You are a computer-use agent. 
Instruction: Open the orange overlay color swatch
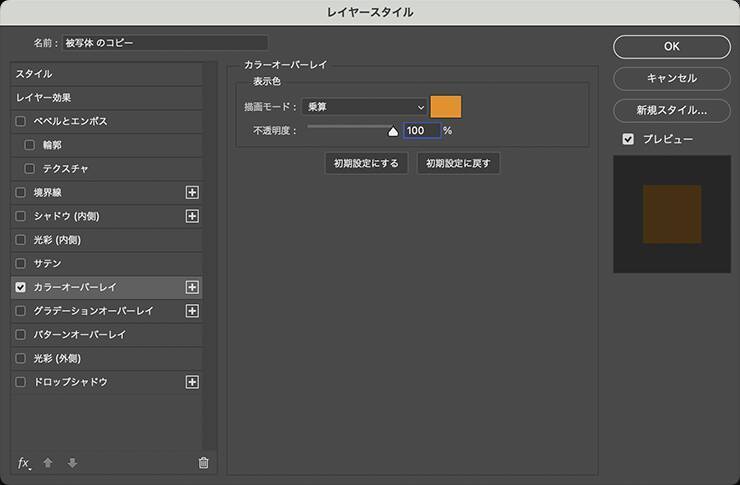pos(446,107)
